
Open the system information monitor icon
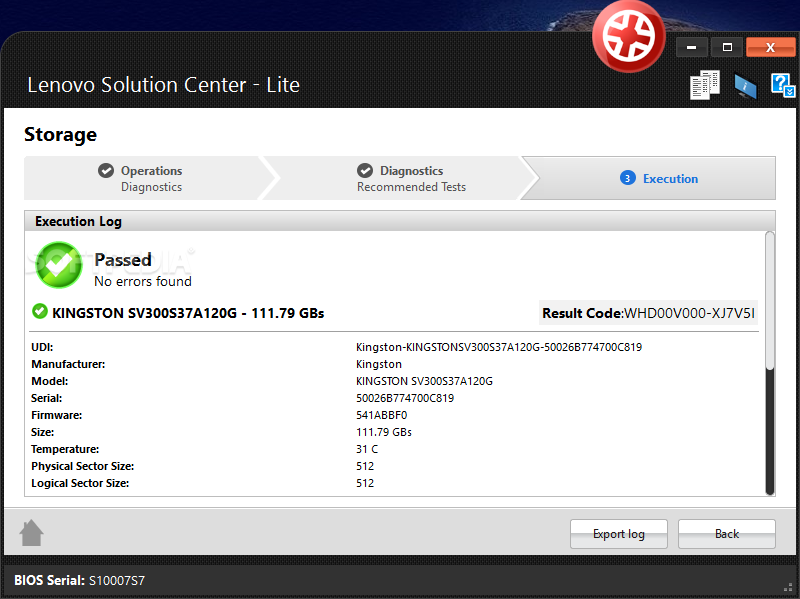pyautogui.click(x=745, y=86)
